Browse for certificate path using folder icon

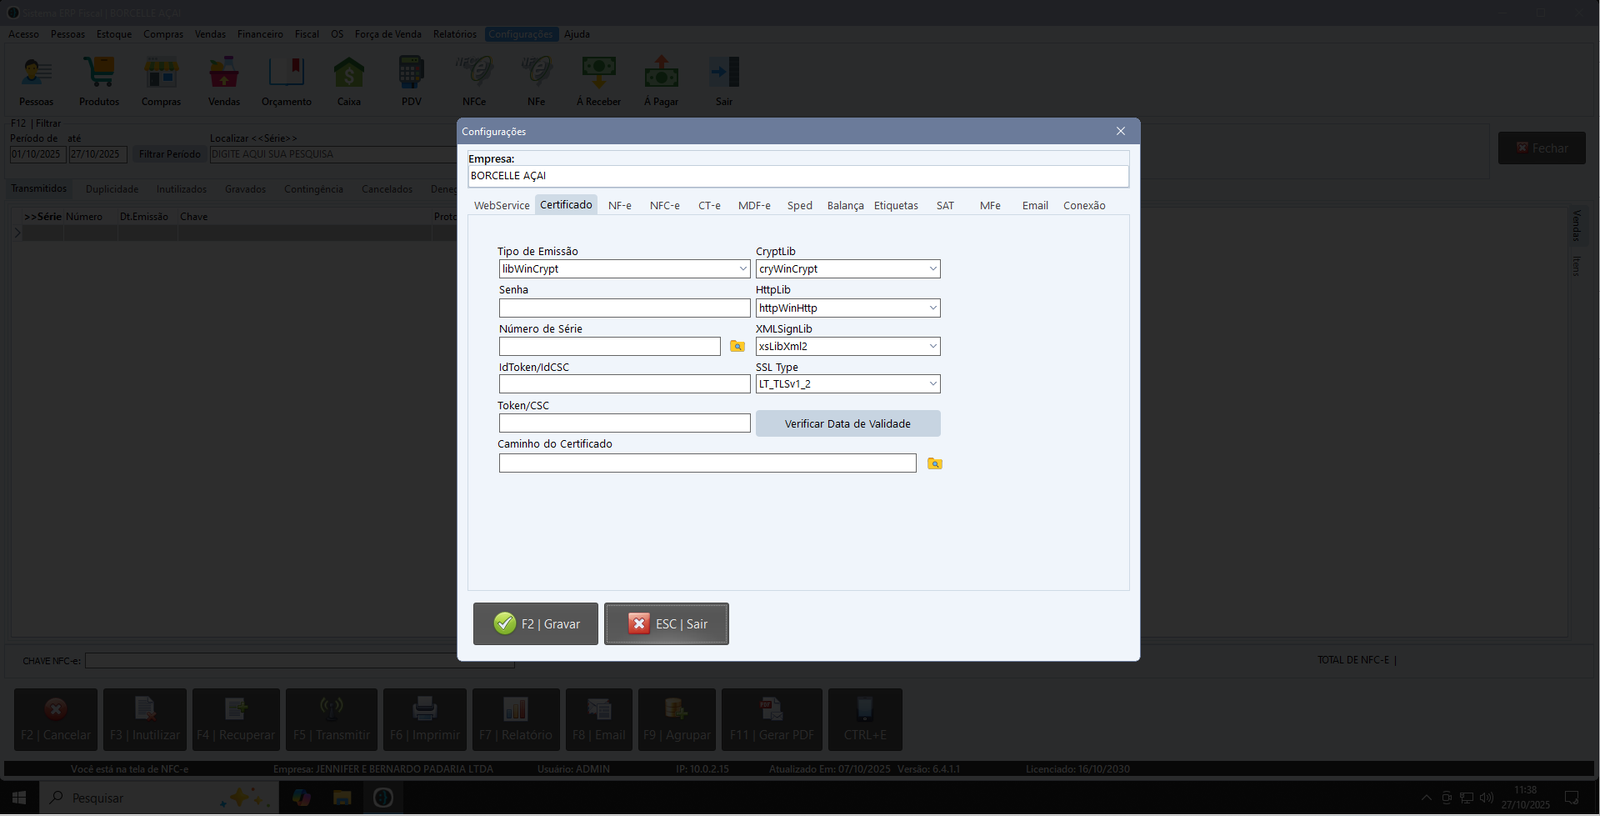click(934, 463)
